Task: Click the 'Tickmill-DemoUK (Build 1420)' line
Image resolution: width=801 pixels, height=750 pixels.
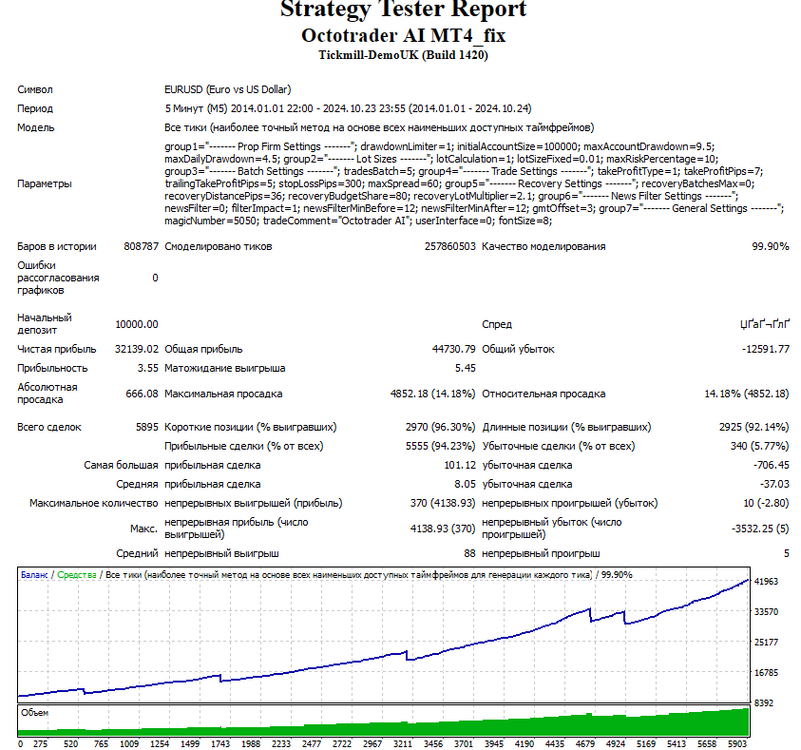Action: click(403, 55)
